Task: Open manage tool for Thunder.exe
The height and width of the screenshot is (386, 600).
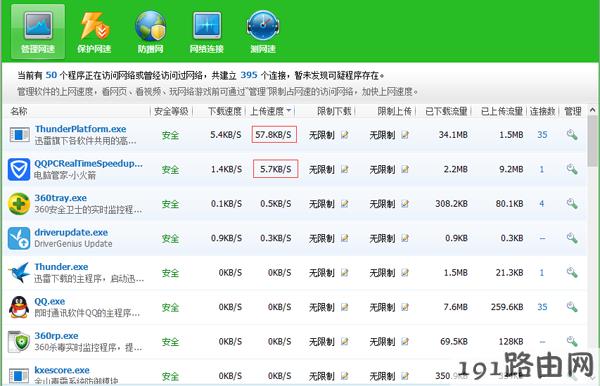Action: click(572, 272)
